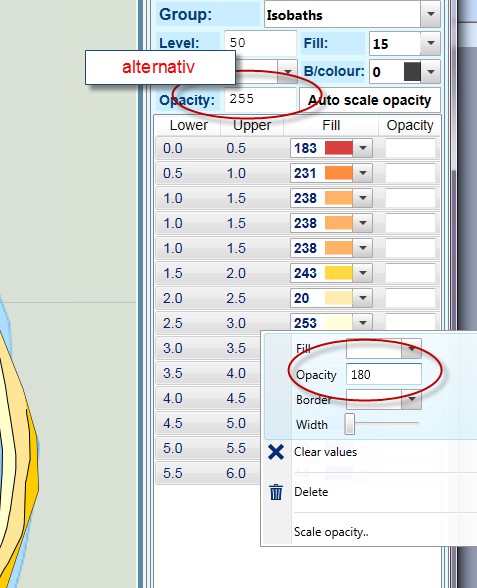Click the dark B/colour swatch
This screenshot has width=477, height=588.
[412, 71]
